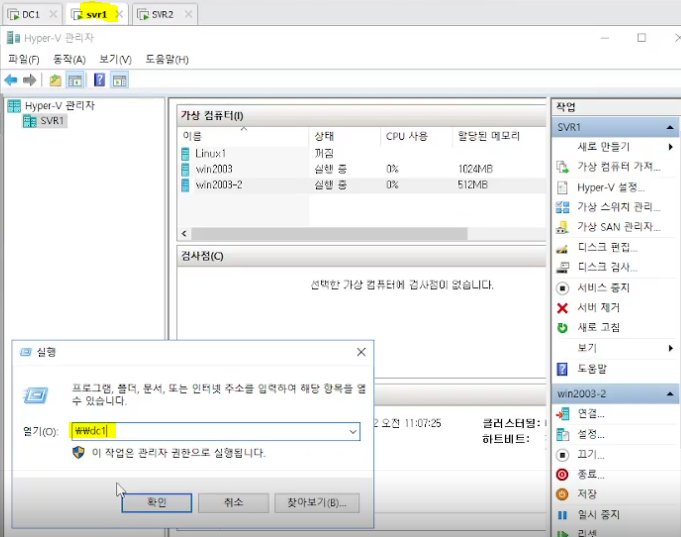Click the VM list horizontal scrollbar left arrow

pyautogui.click(x=184, y=234)
